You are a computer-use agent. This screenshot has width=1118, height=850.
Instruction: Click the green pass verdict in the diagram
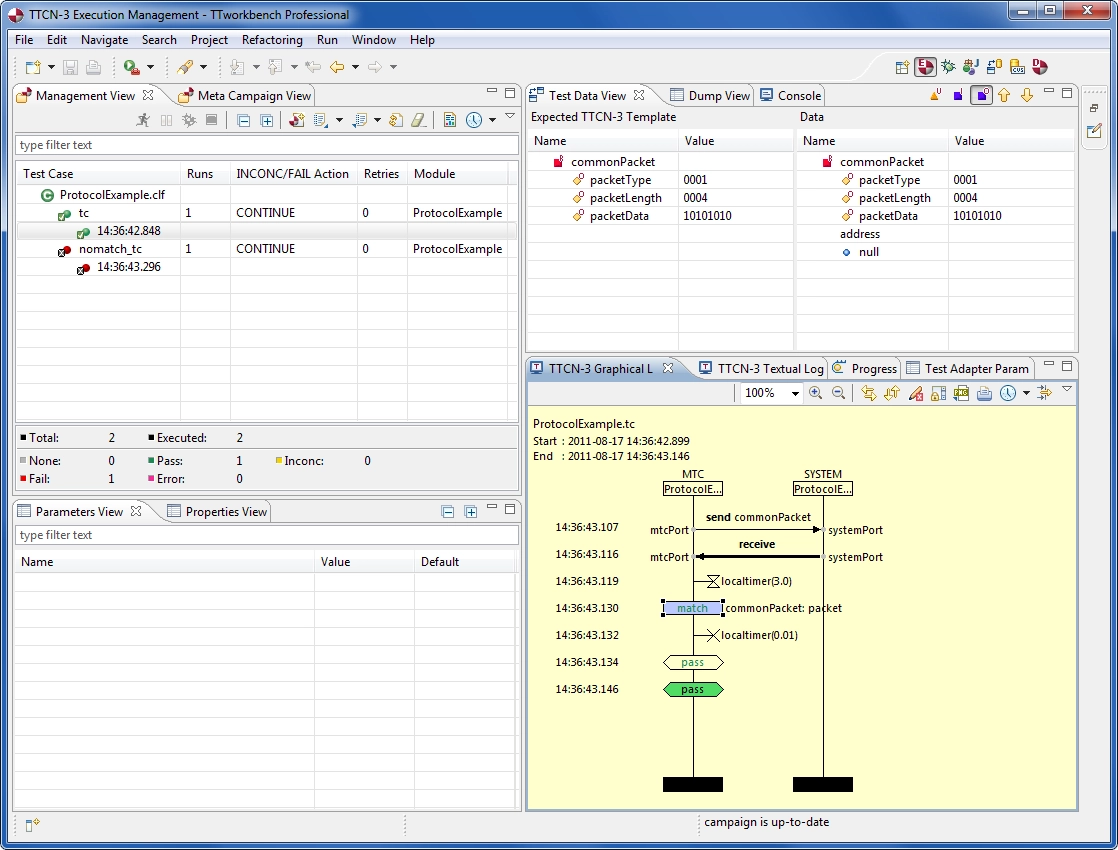692,689
